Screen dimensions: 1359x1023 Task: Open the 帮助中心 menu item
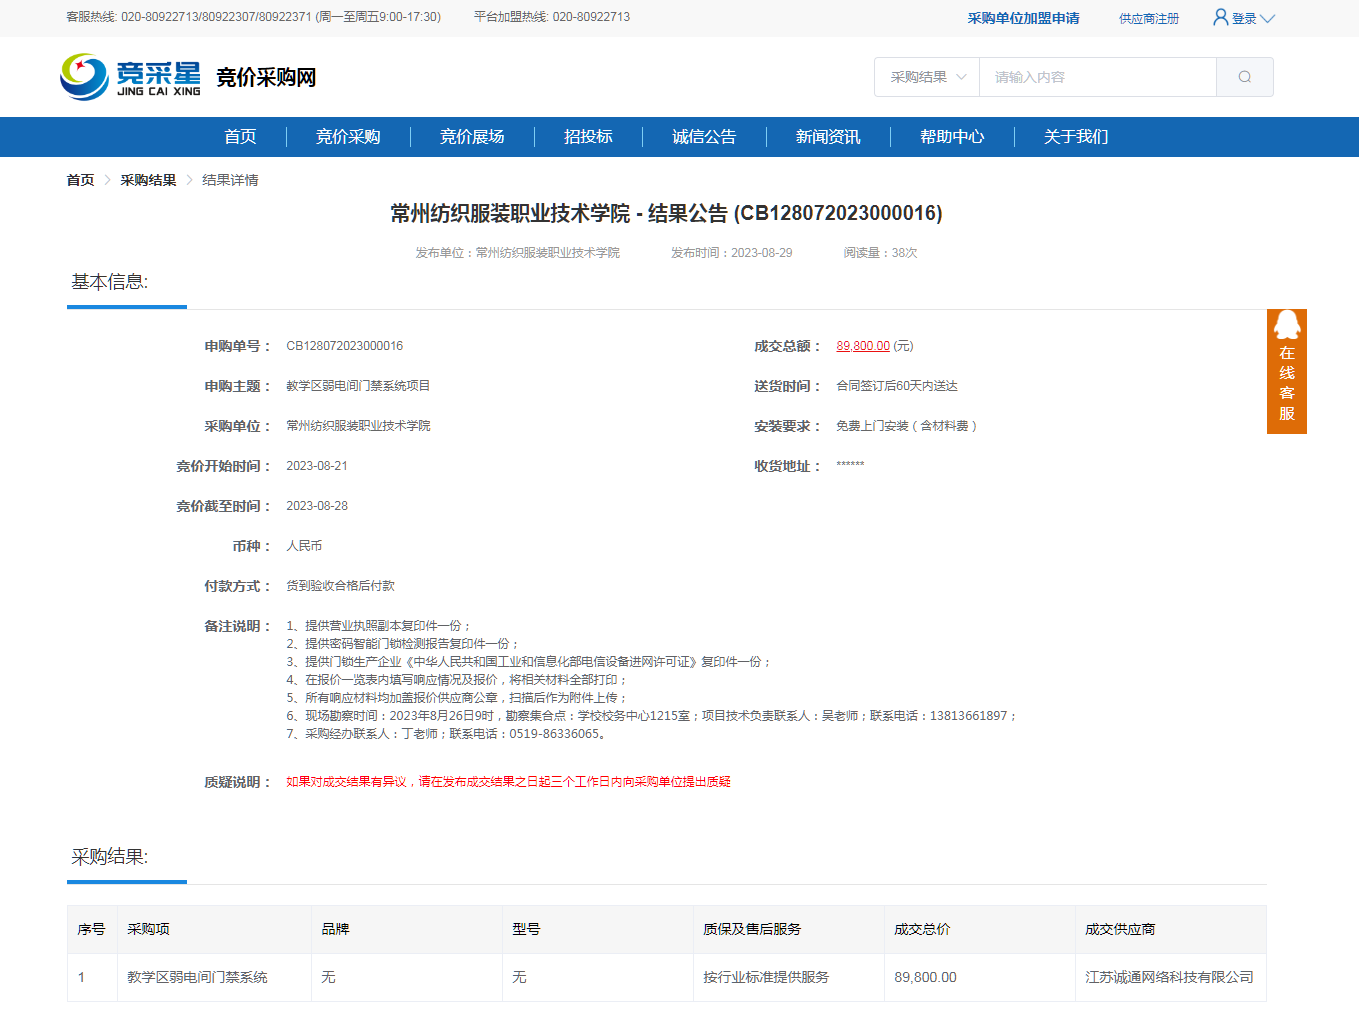point(952,137)
